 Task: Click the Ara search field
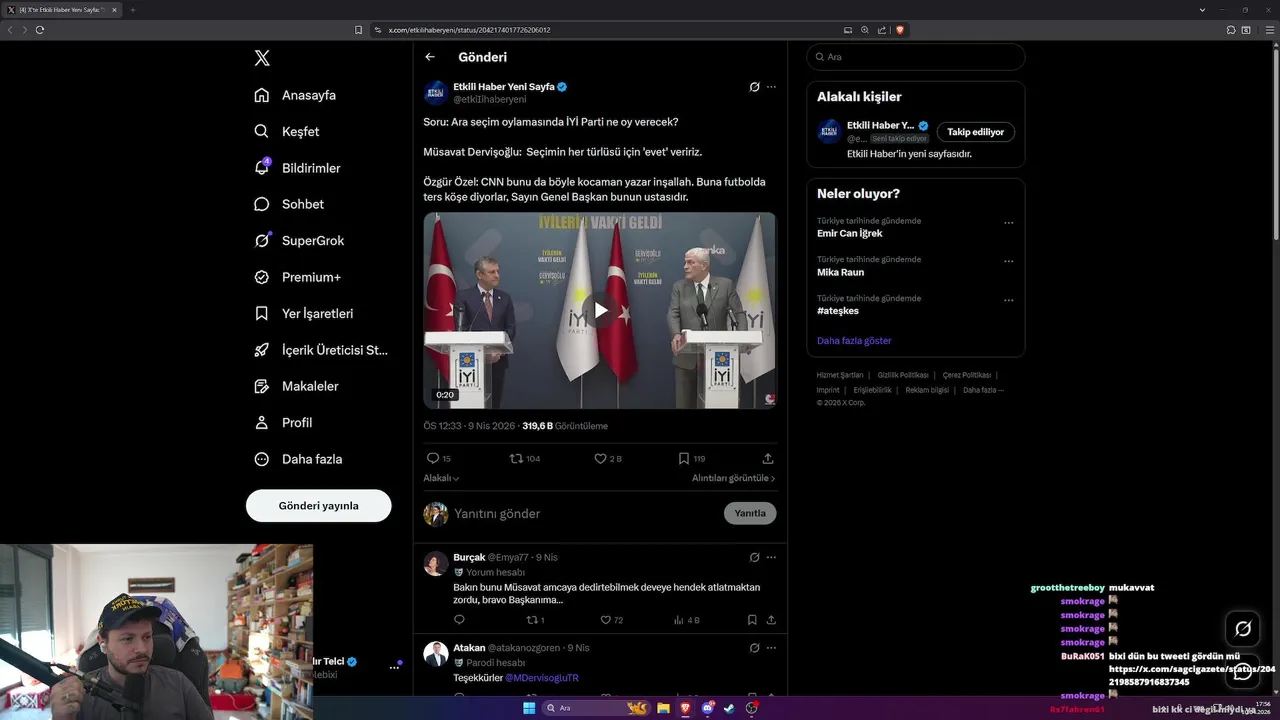pos(916,57)
